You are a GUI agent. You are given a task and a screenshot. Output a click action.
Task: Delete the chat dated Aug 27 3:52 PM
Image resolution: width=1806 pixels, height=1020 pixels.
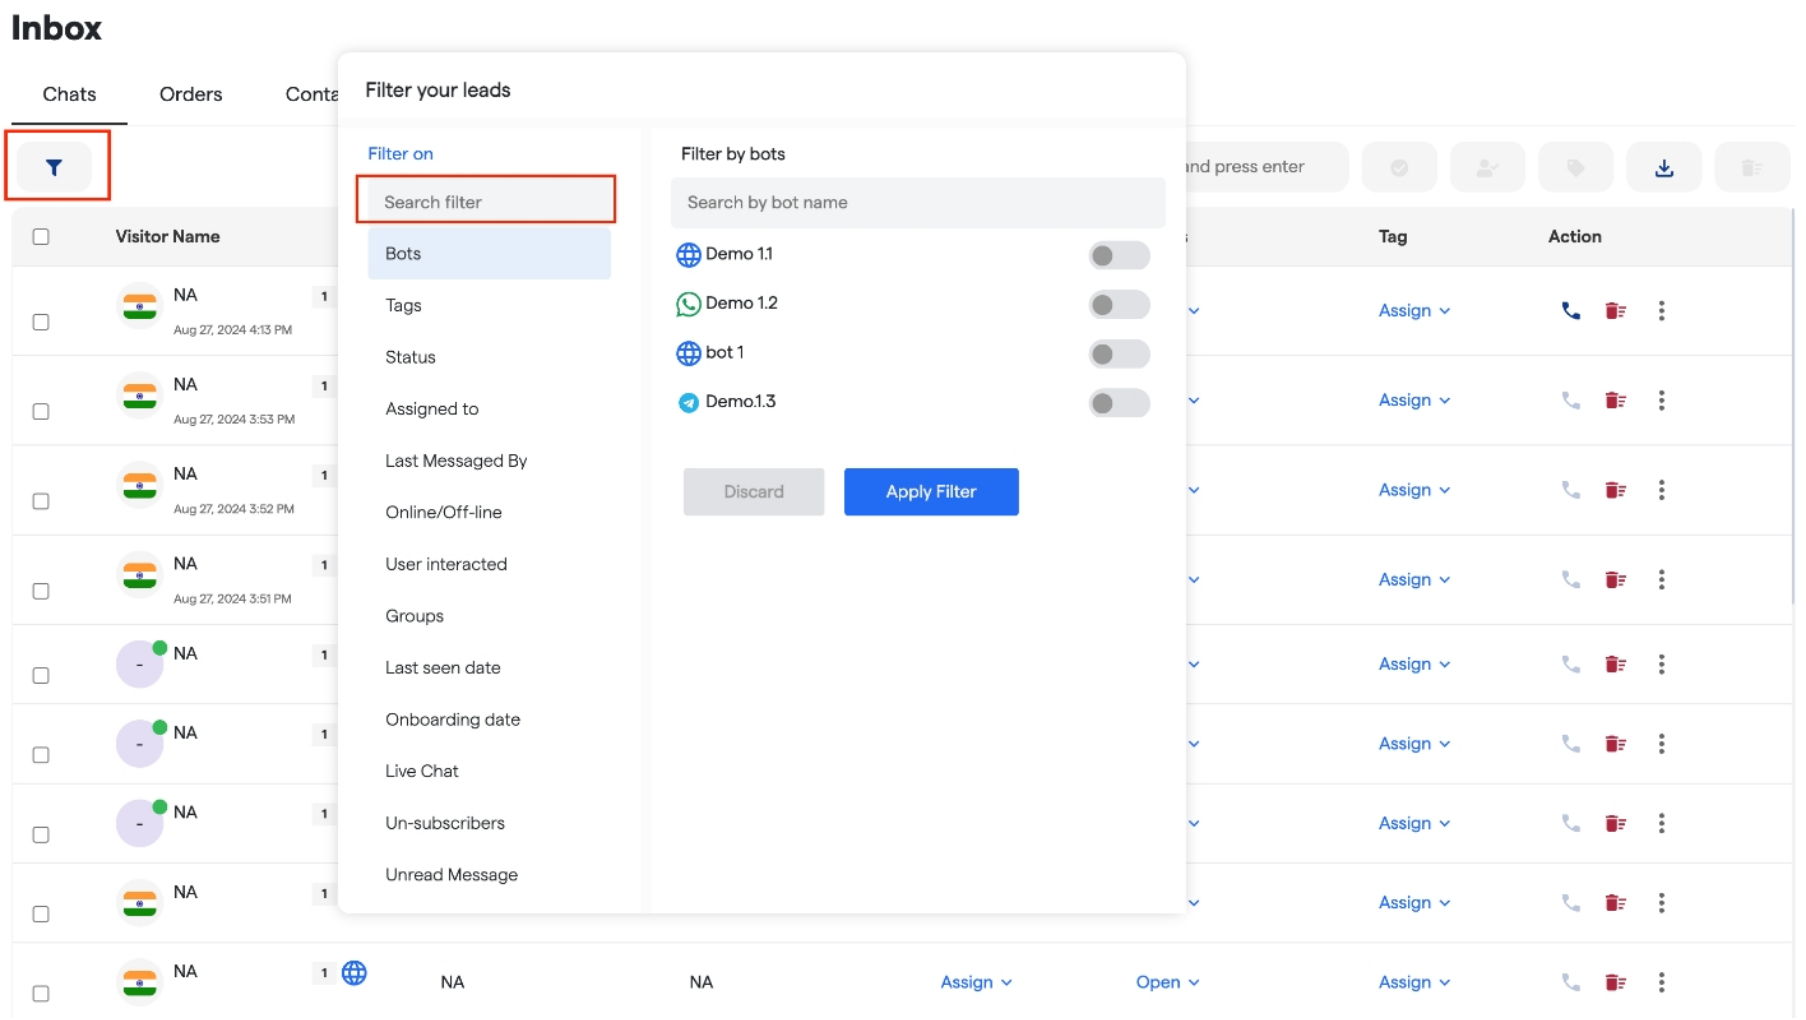[x=1615, y=490]
